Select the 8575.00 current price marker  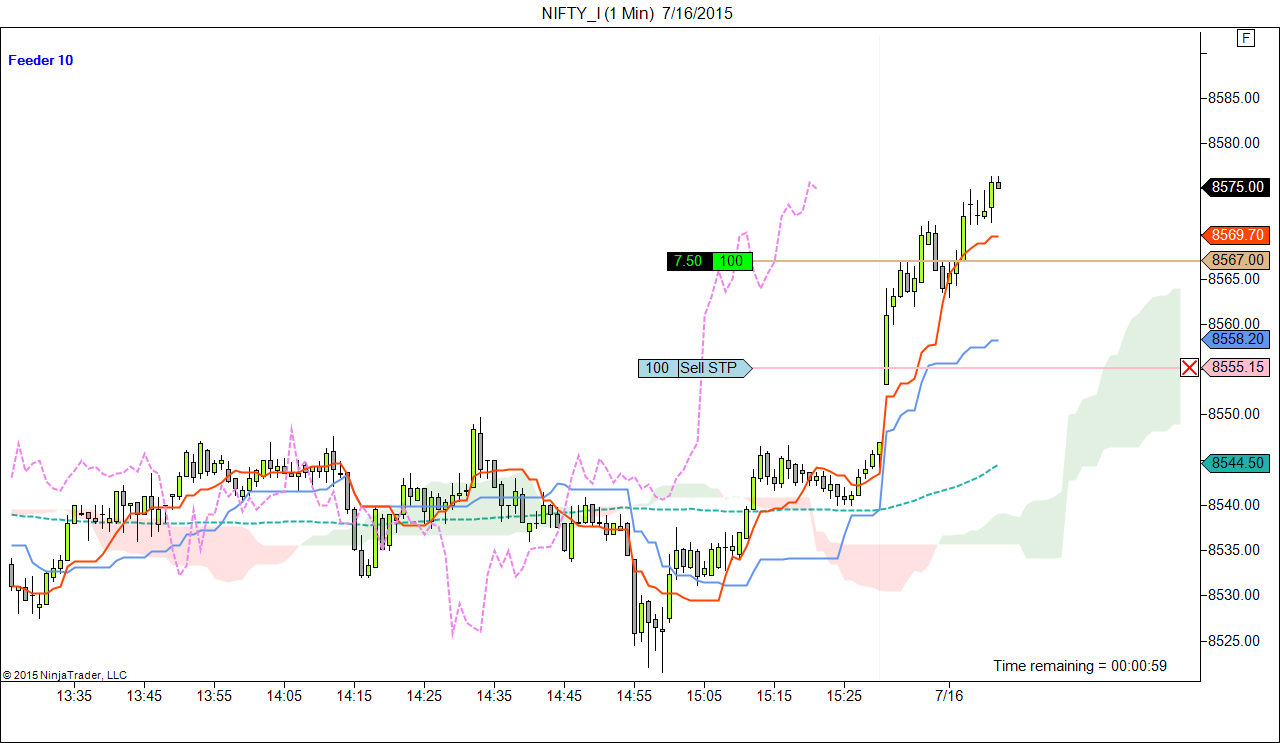1234,187
